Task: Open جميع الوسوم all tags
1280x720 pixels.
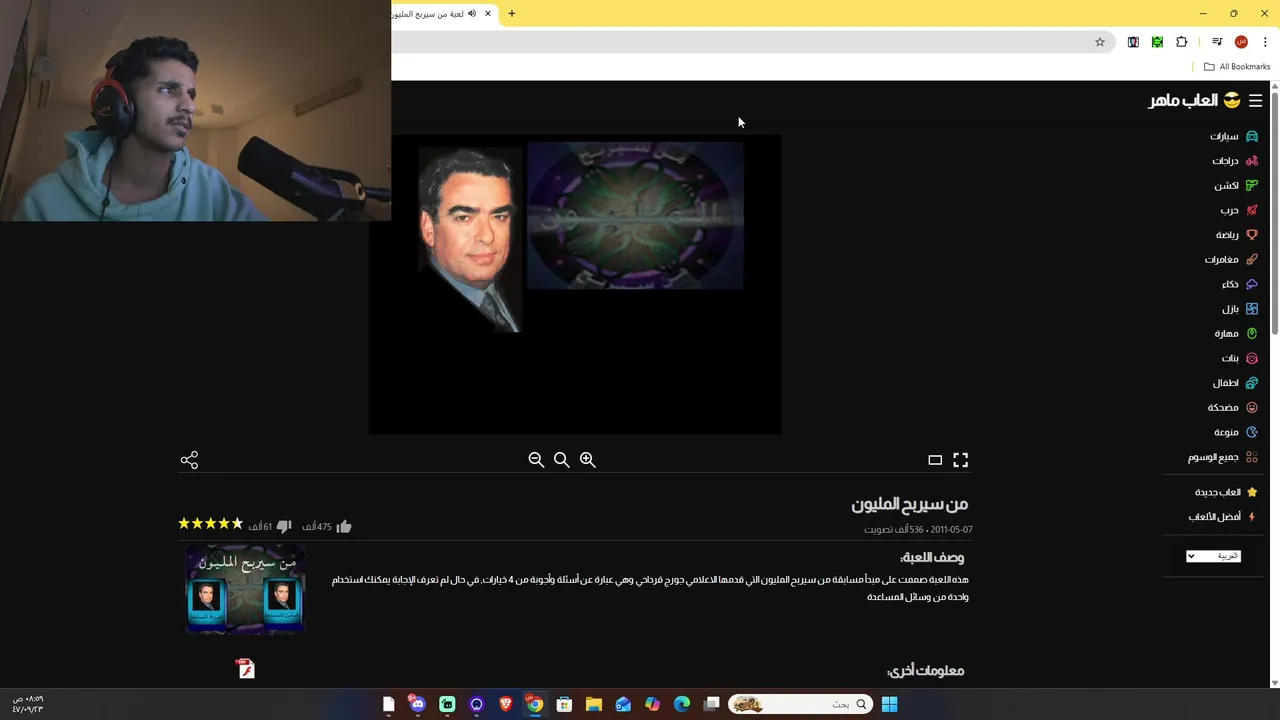Action: [1223, 457]
